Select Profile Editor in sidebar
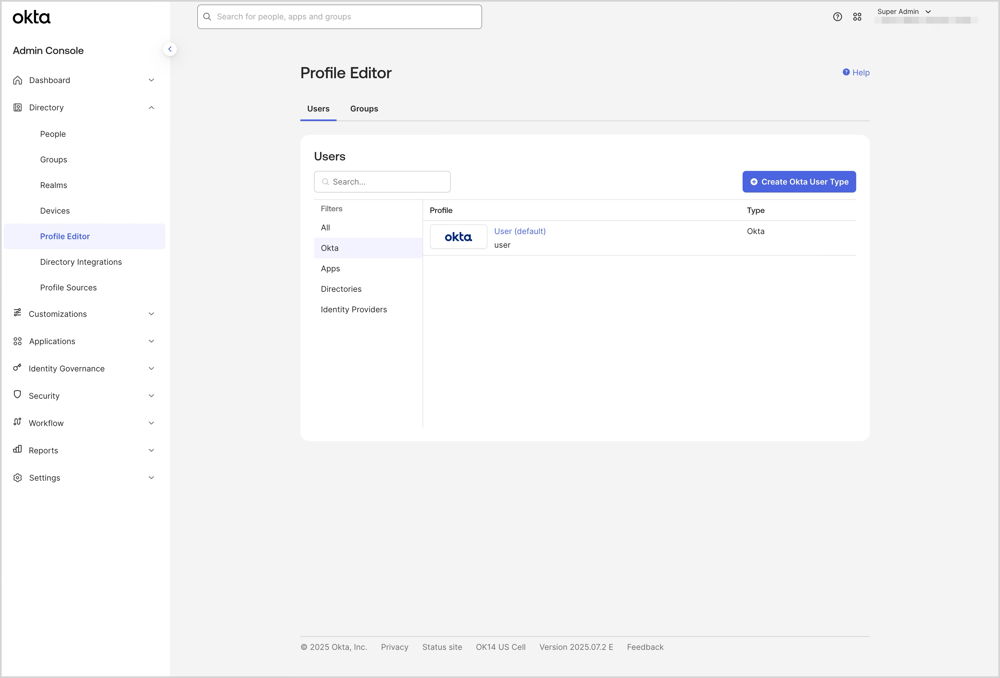This screenshot has height=678, width=1000. [x=84, y=236]
